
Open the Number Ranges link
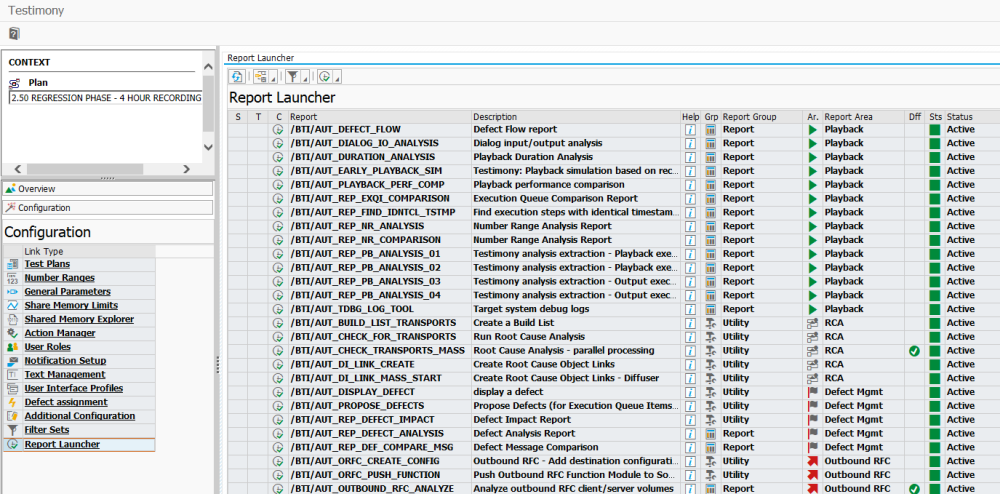coord(59,278)
